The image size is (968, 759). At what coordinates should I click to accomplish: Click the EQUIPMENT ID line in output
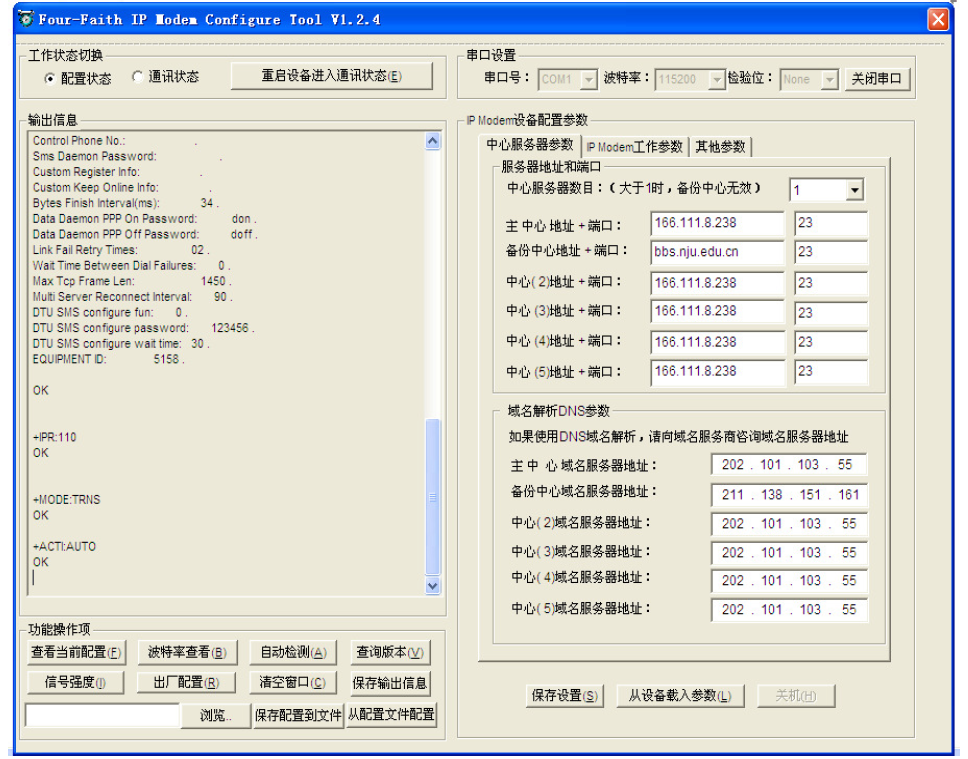[109, 359]
